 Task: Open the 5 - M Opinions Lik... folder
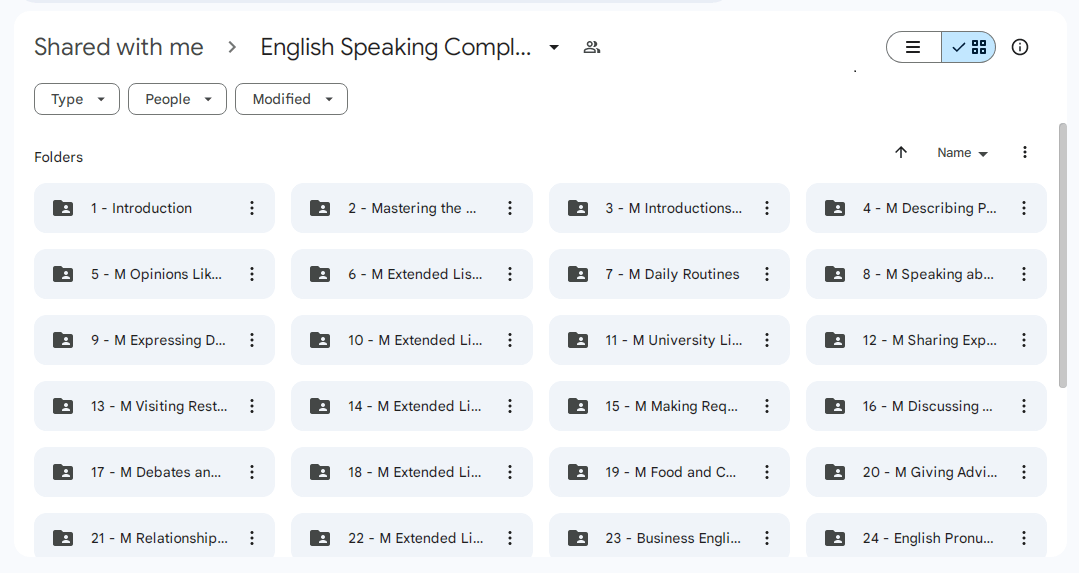click(154, 274)
